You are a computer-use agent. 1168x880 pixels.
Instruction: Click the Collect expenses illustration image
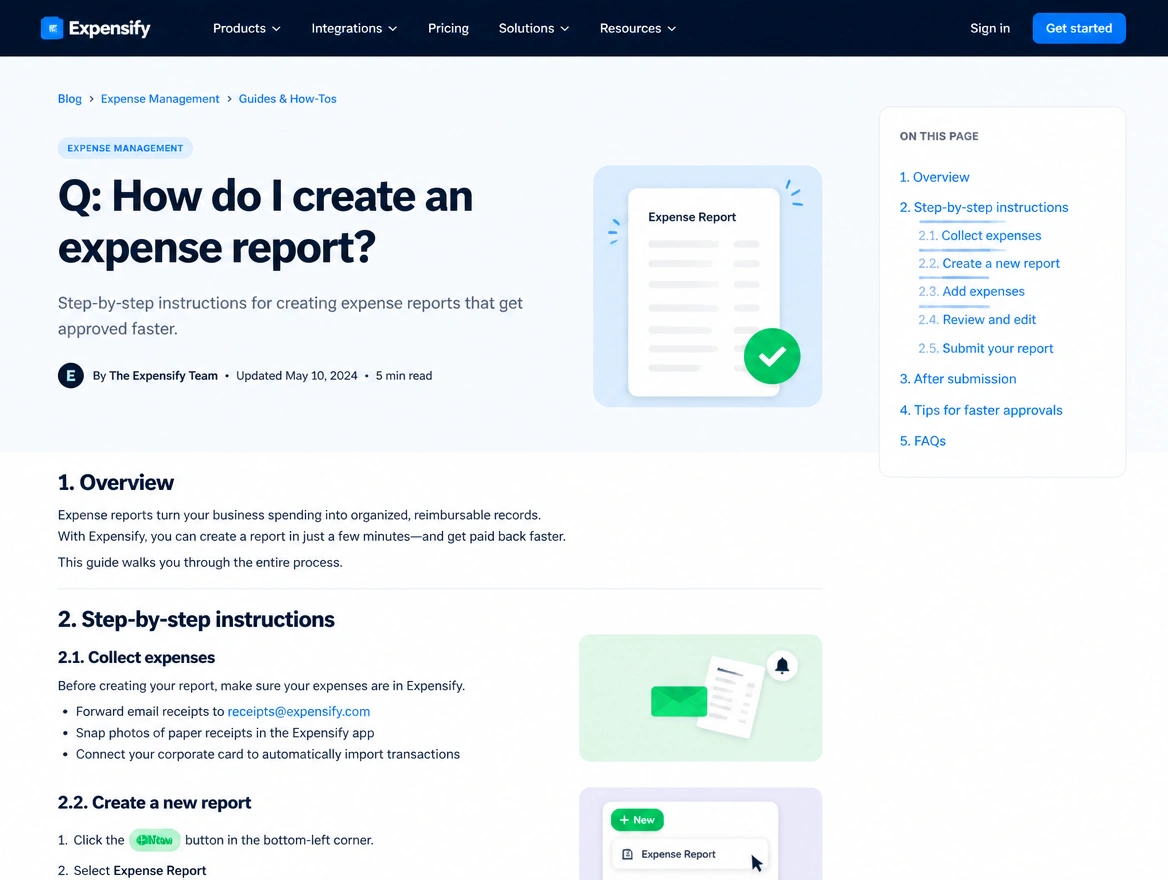(700, 697)
